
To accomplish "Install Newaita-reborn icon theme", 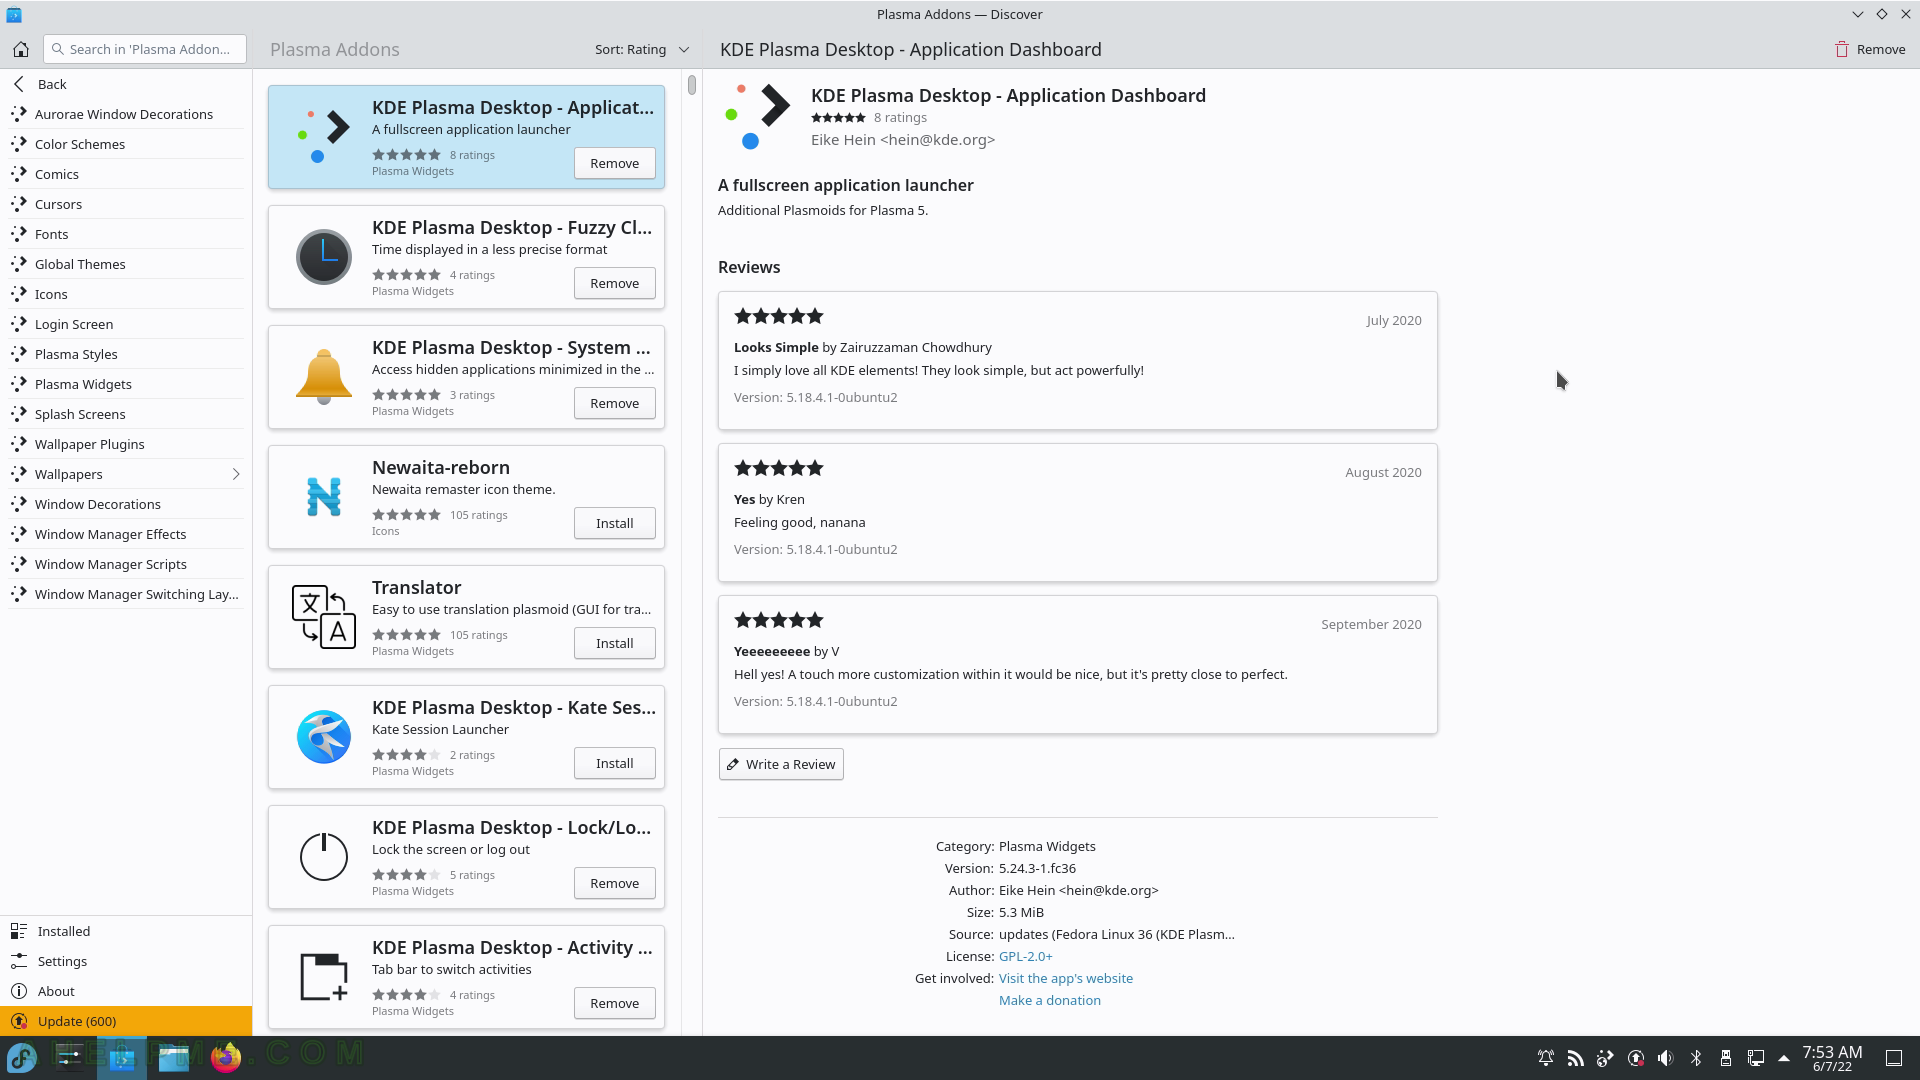I will tap(614, 523).
